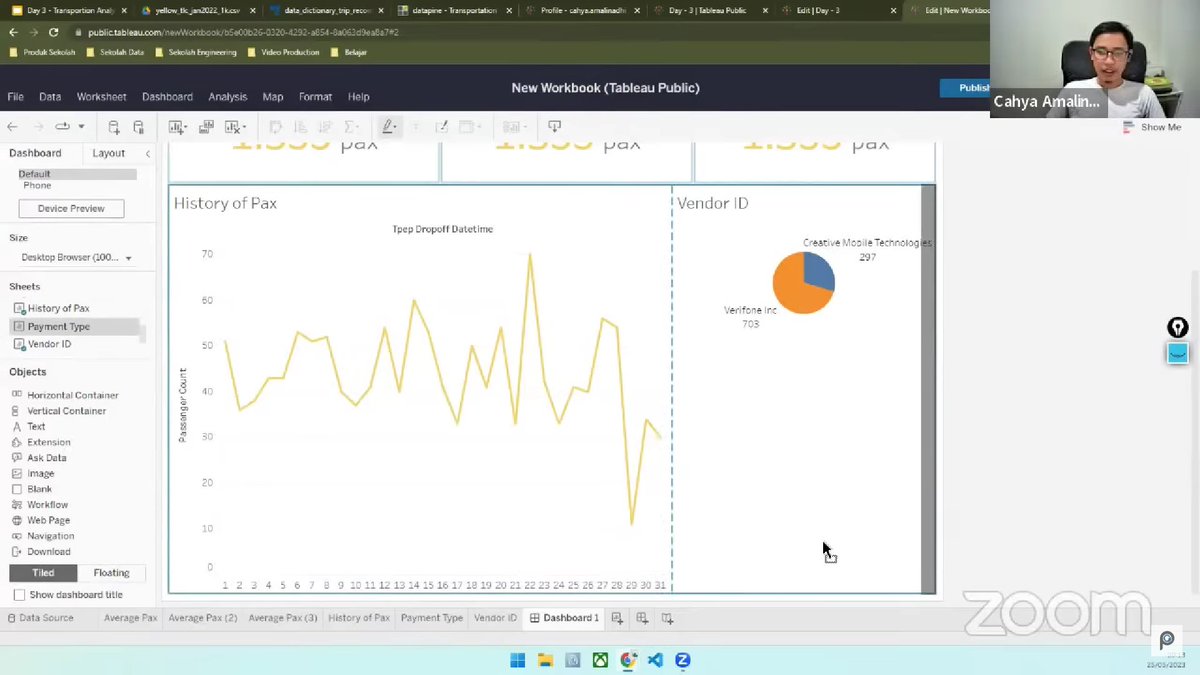
Task: Open the Map menu
Action: click(x=273, y=97)
